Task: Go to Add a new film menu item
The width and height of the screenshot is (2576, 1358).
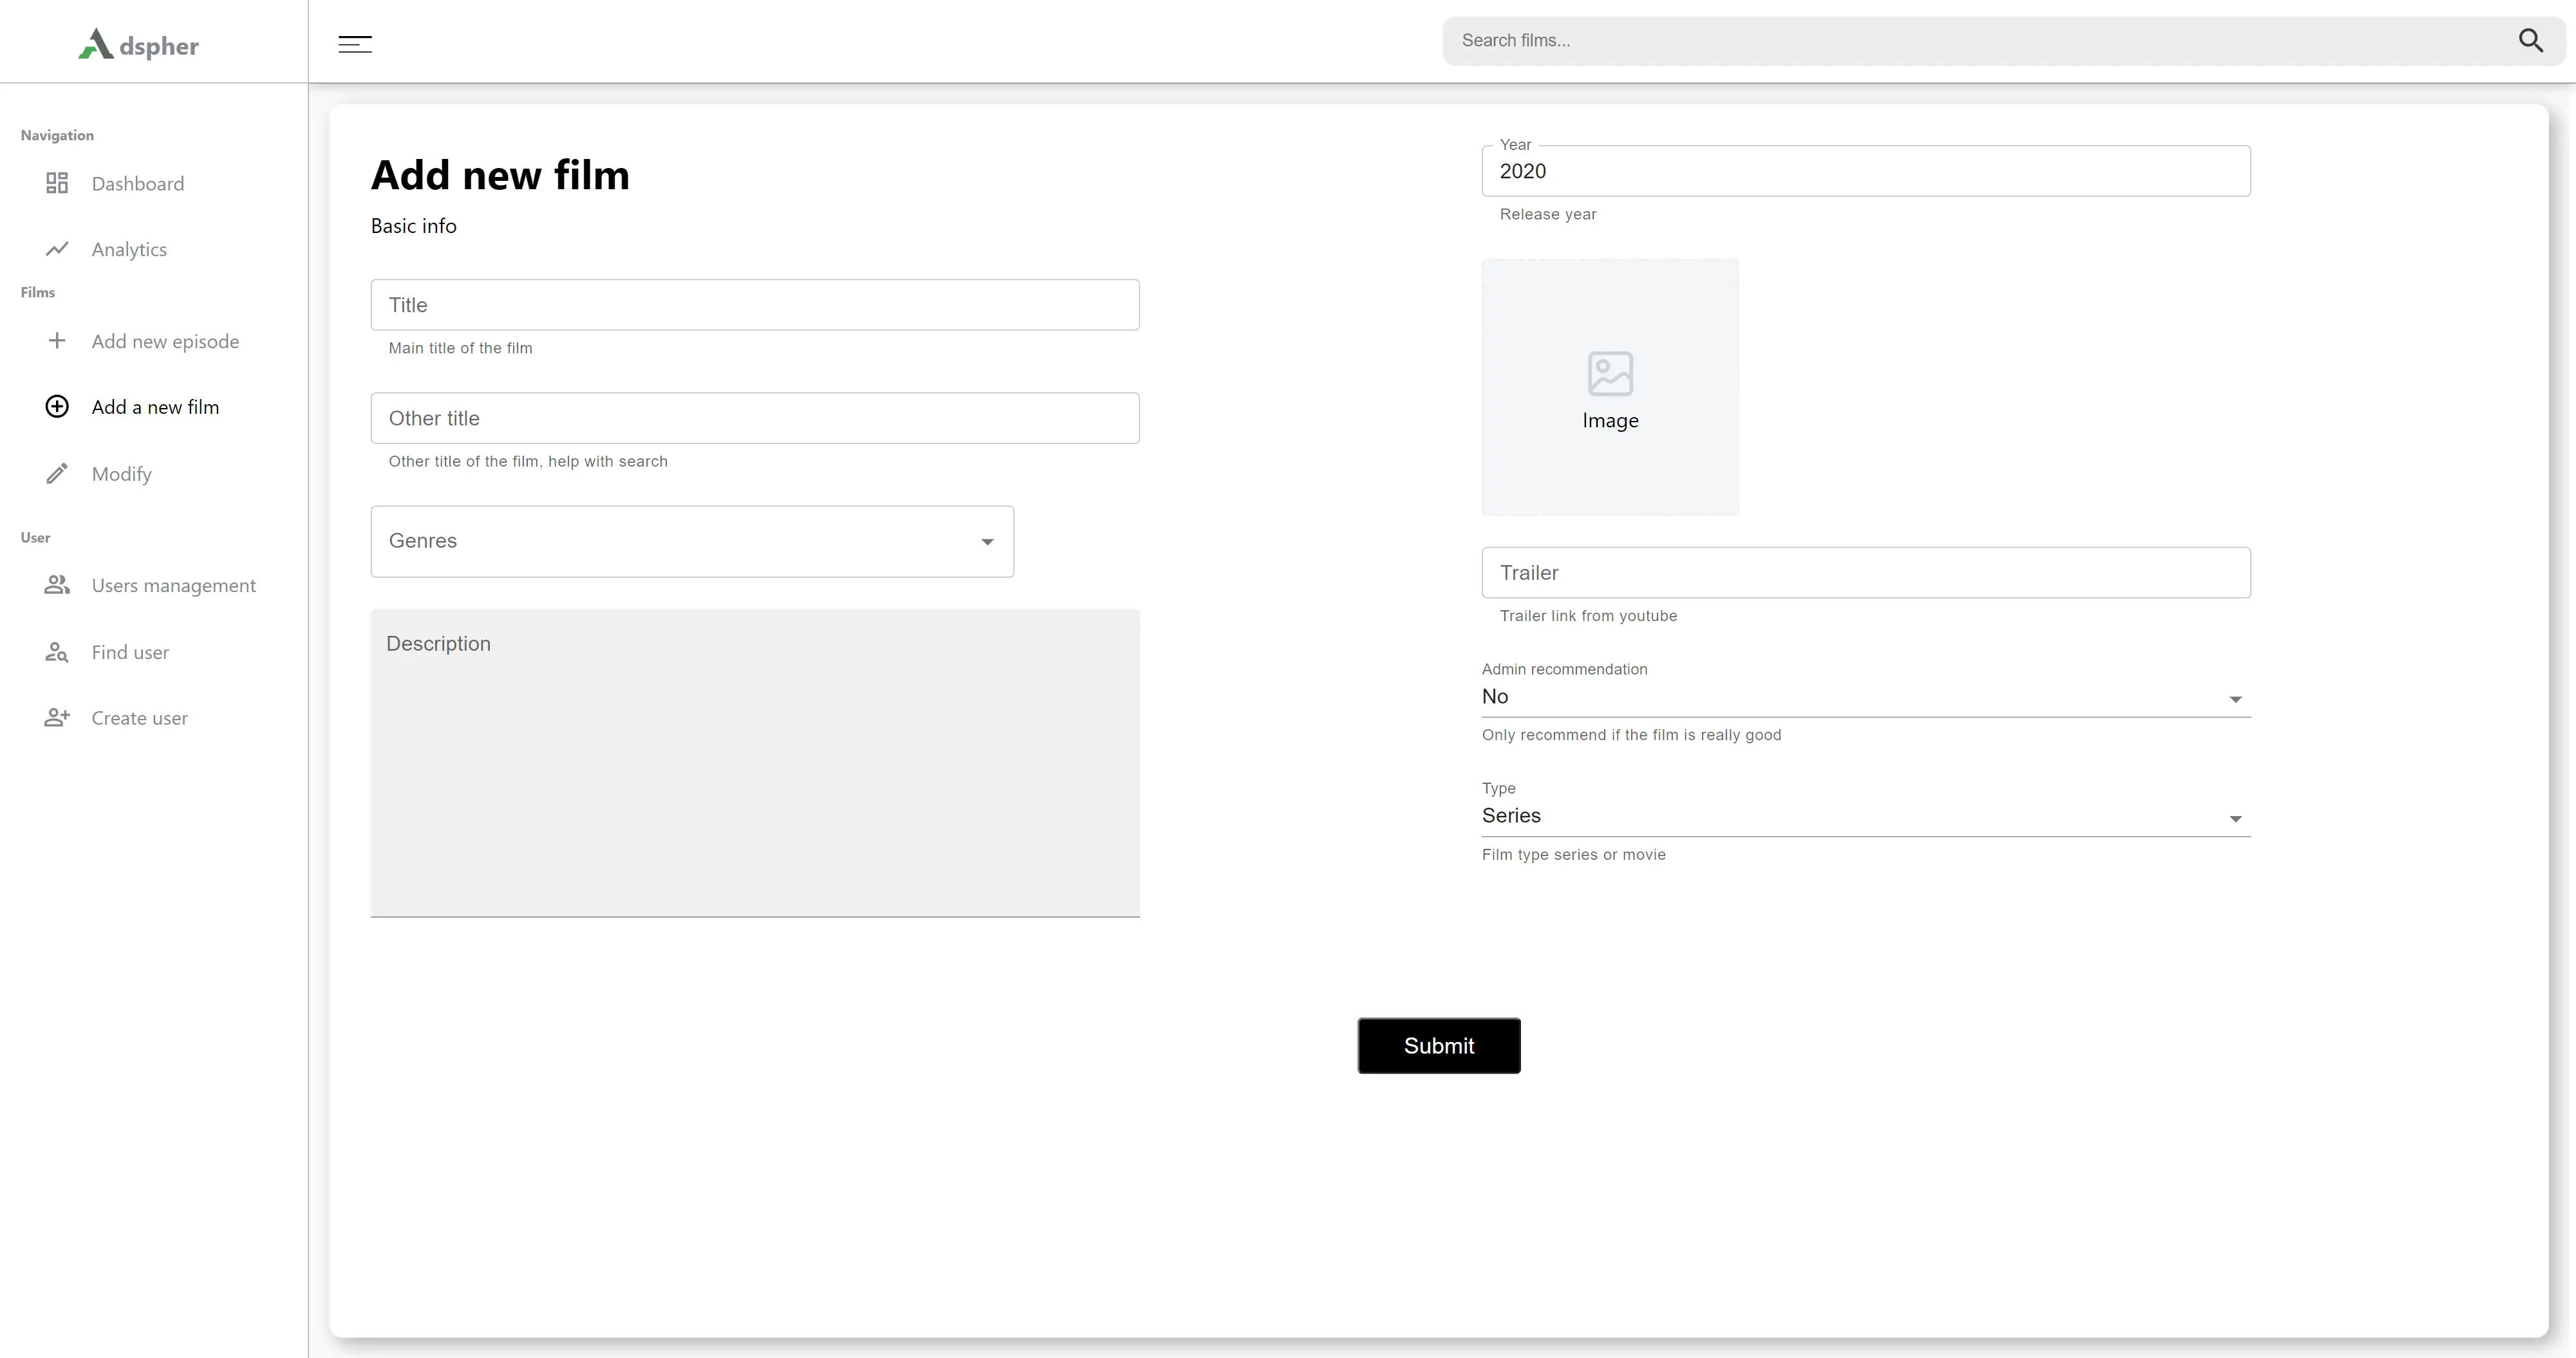Action: (x=155, y=407)
